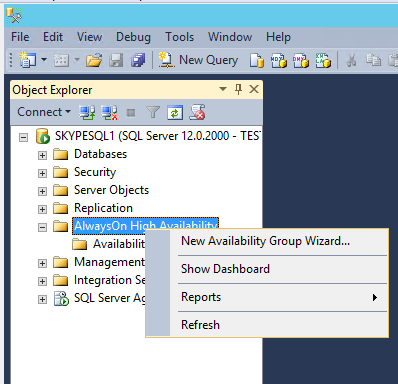Select the SQL Server Agent tree item
Screen dimensions: 398x384
pos(110,298)
